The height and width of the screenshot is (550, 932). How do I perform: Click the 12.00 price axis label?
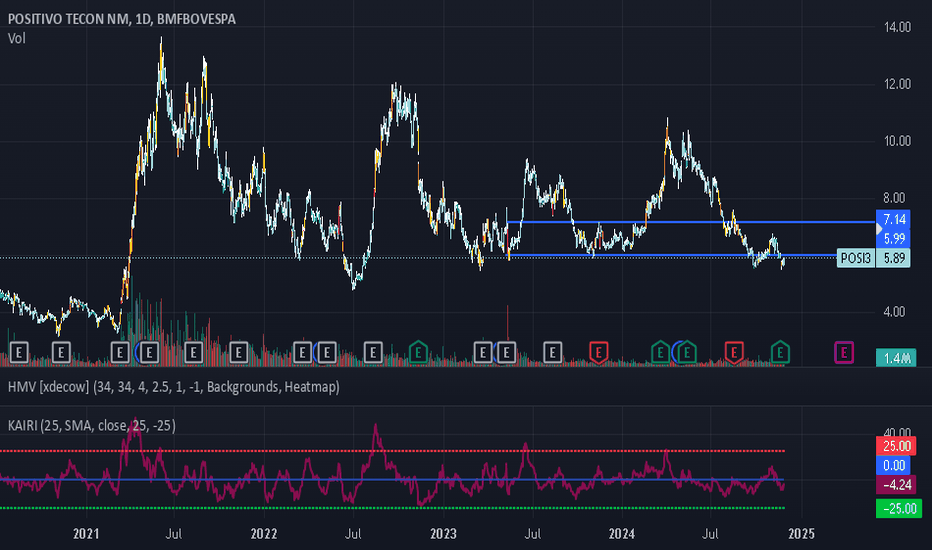point(897,84)
